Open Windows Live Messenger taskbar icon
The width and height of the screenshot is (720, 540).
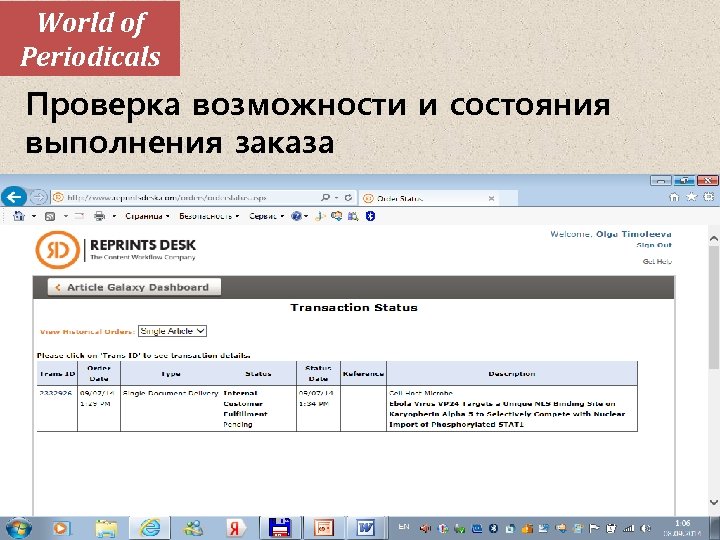194,528
